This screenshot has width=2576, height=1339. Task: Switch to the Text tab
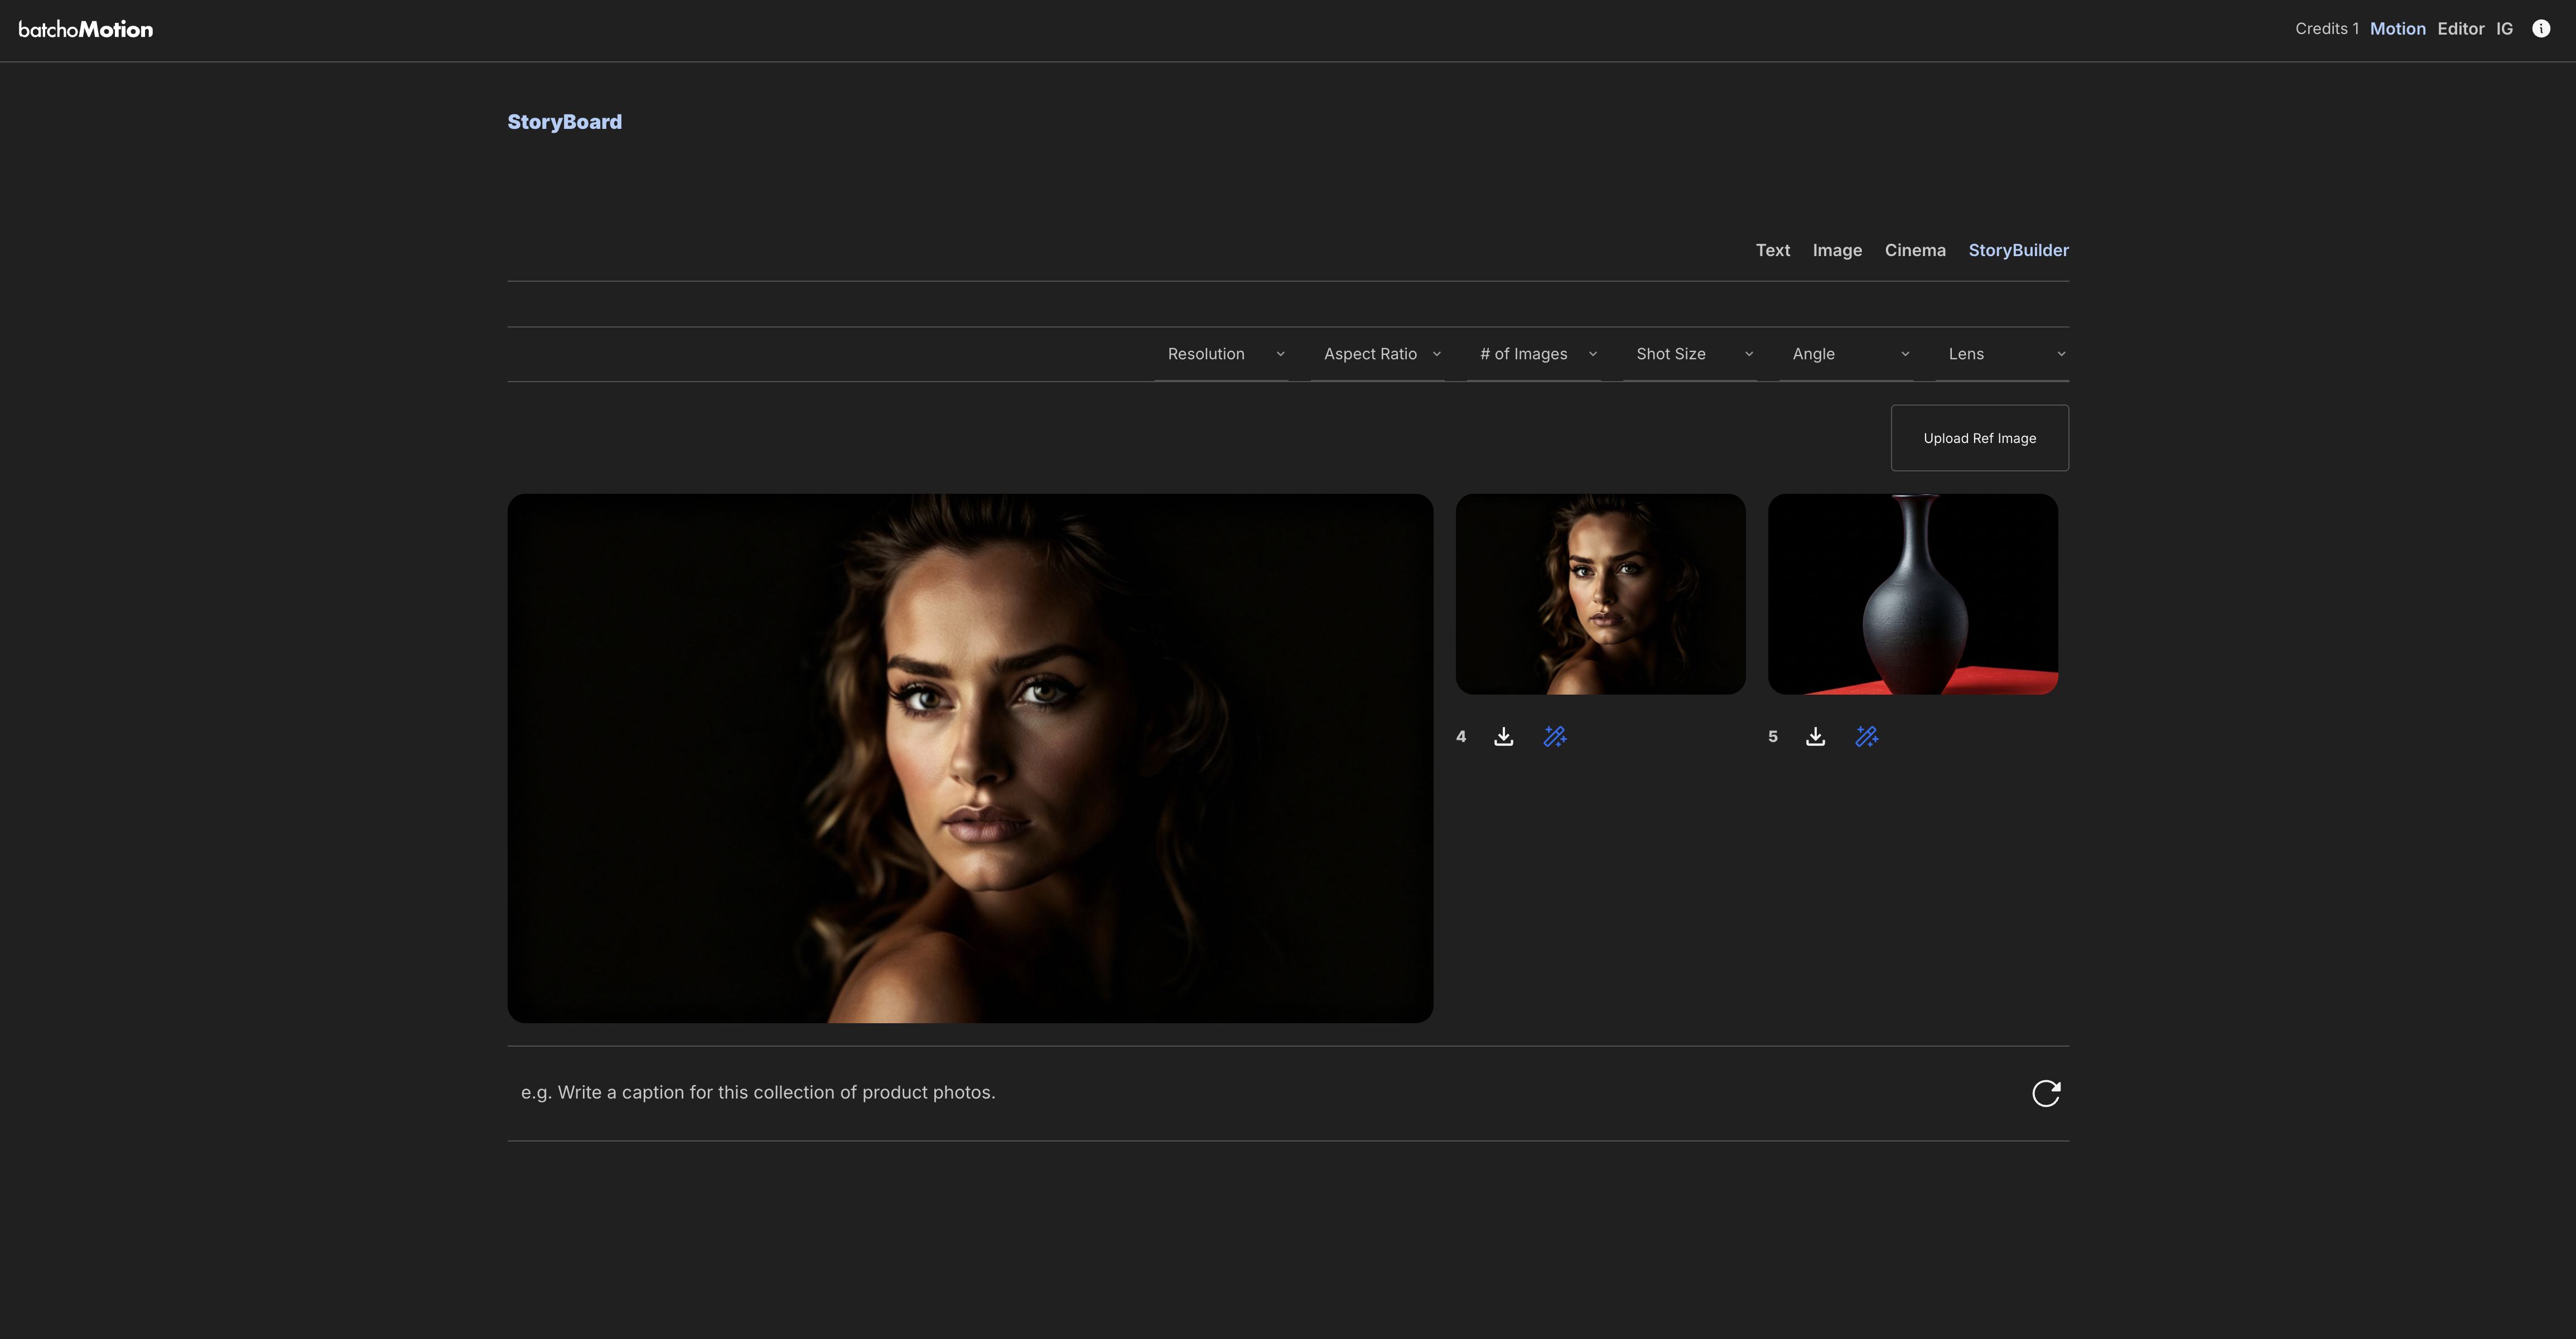[1773, 250]
